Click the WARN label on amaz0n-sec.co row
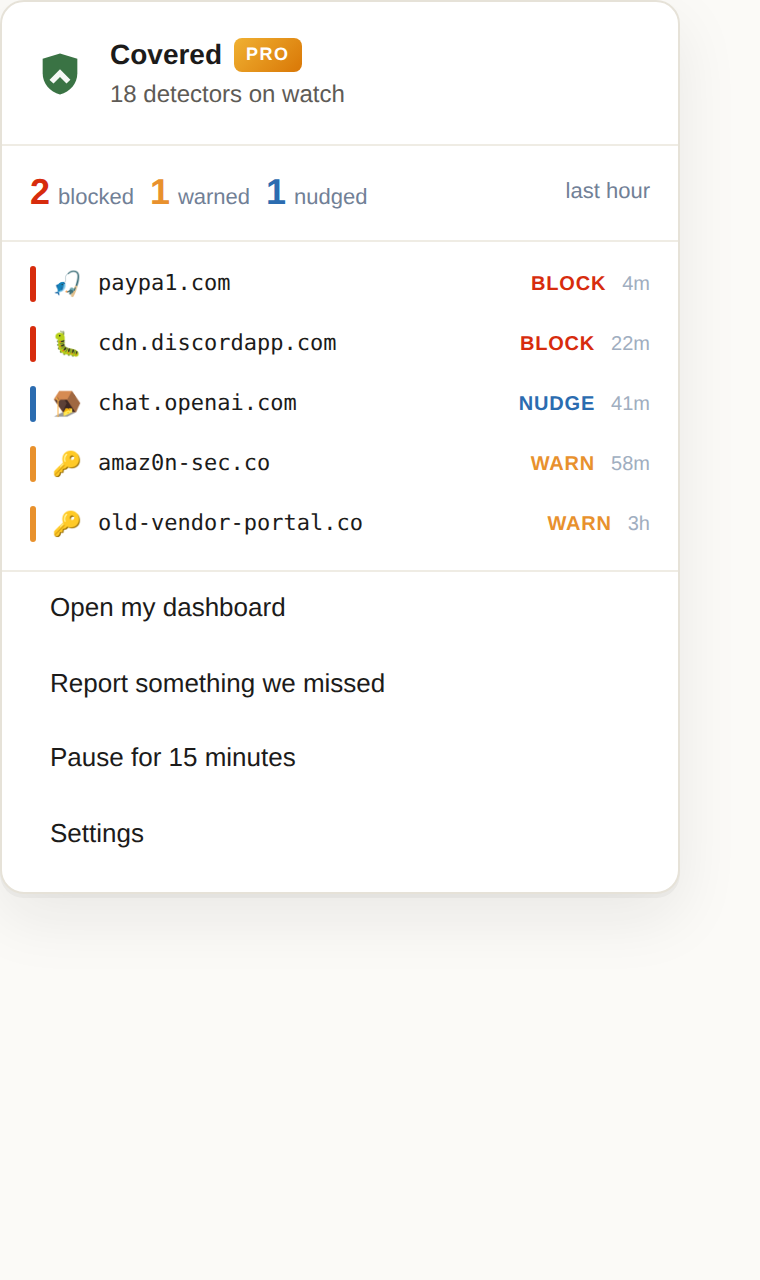Image resolution: width=760 pixels, height=1280 pixels. pyautogui.click(x=562, y=463)
